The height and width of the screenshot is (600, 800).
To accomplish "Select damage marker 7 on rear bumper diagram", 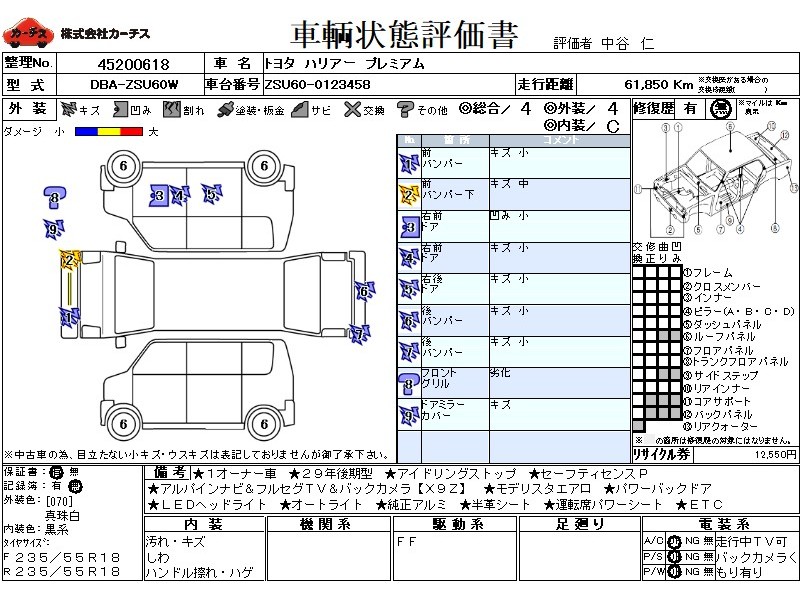I will 360,334.
